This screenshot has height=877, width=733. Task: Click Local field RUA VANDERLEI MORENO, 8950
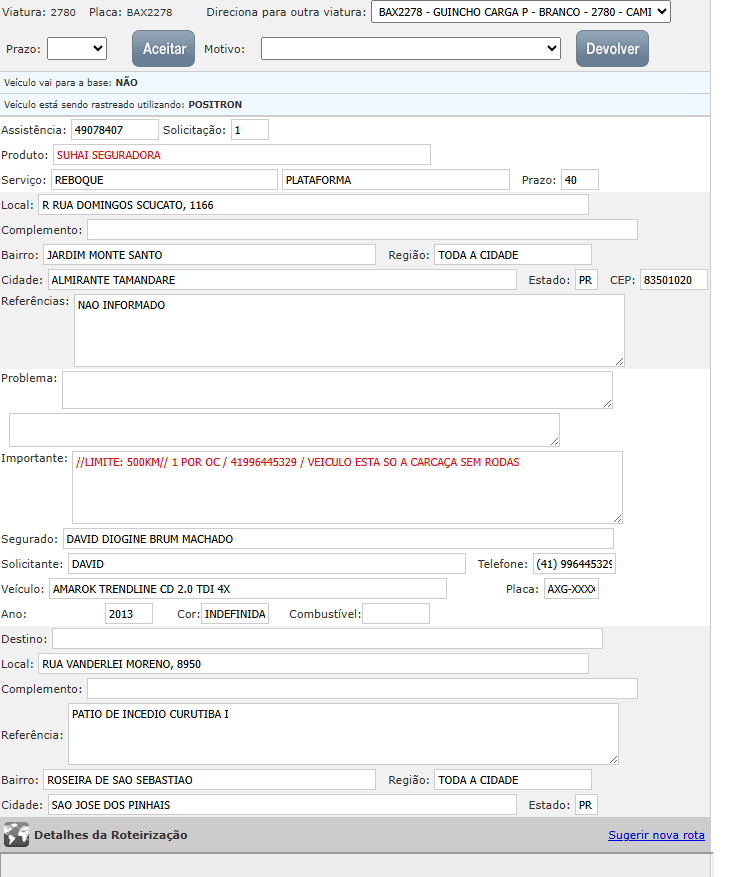coord(313,664)
